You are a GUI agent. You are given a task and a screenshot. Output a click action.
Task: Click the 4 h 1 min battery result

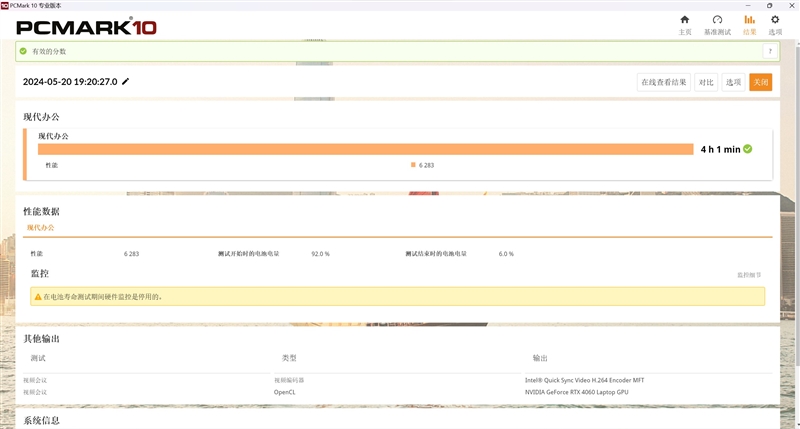point(720,149)
